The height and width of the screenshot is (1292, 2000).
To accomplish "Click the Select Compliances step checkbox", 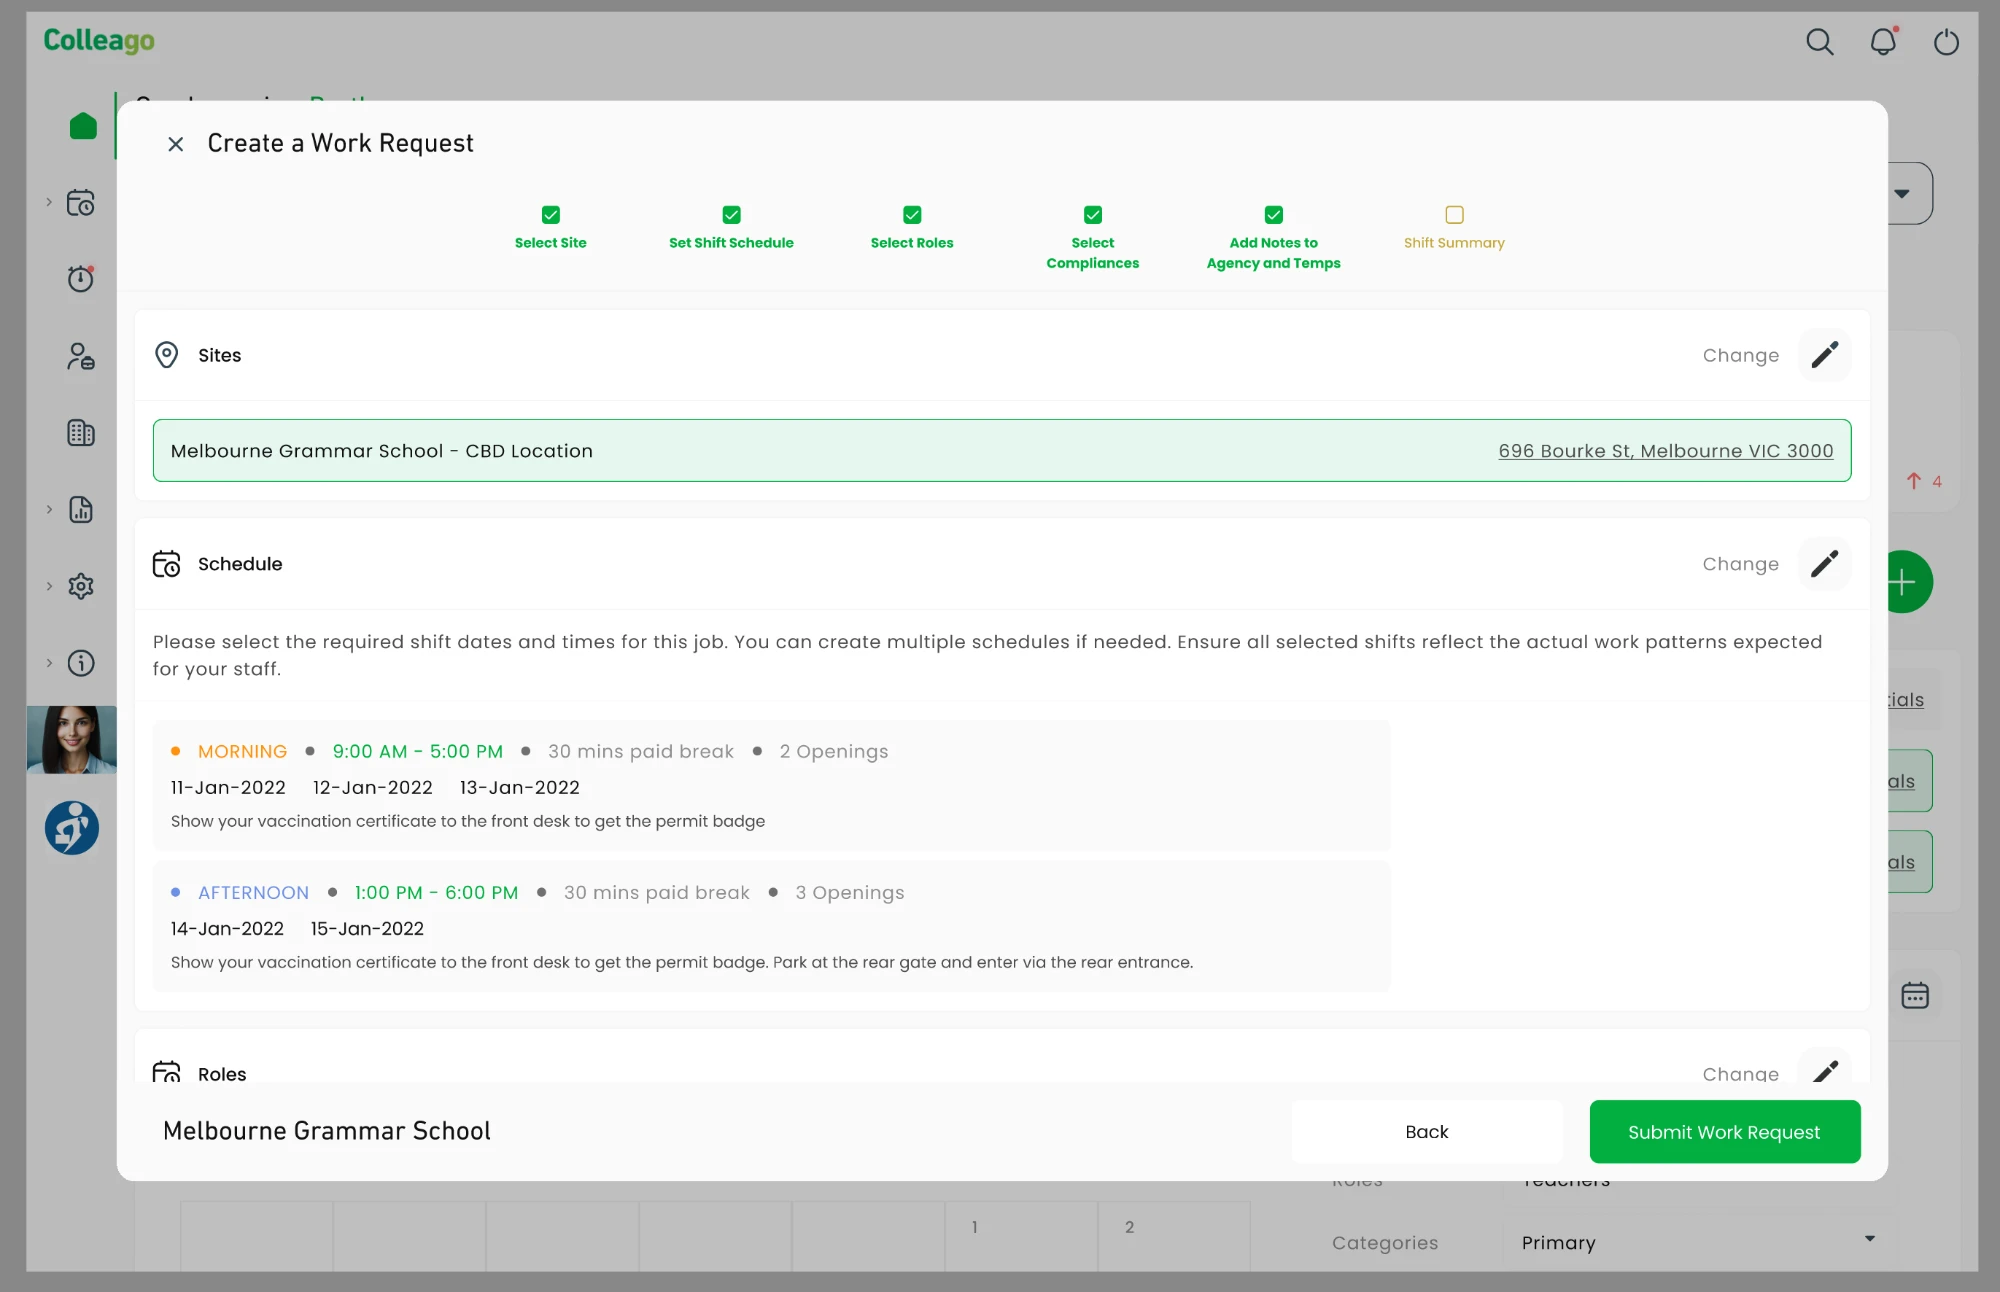I will (x=1093, y=215).
